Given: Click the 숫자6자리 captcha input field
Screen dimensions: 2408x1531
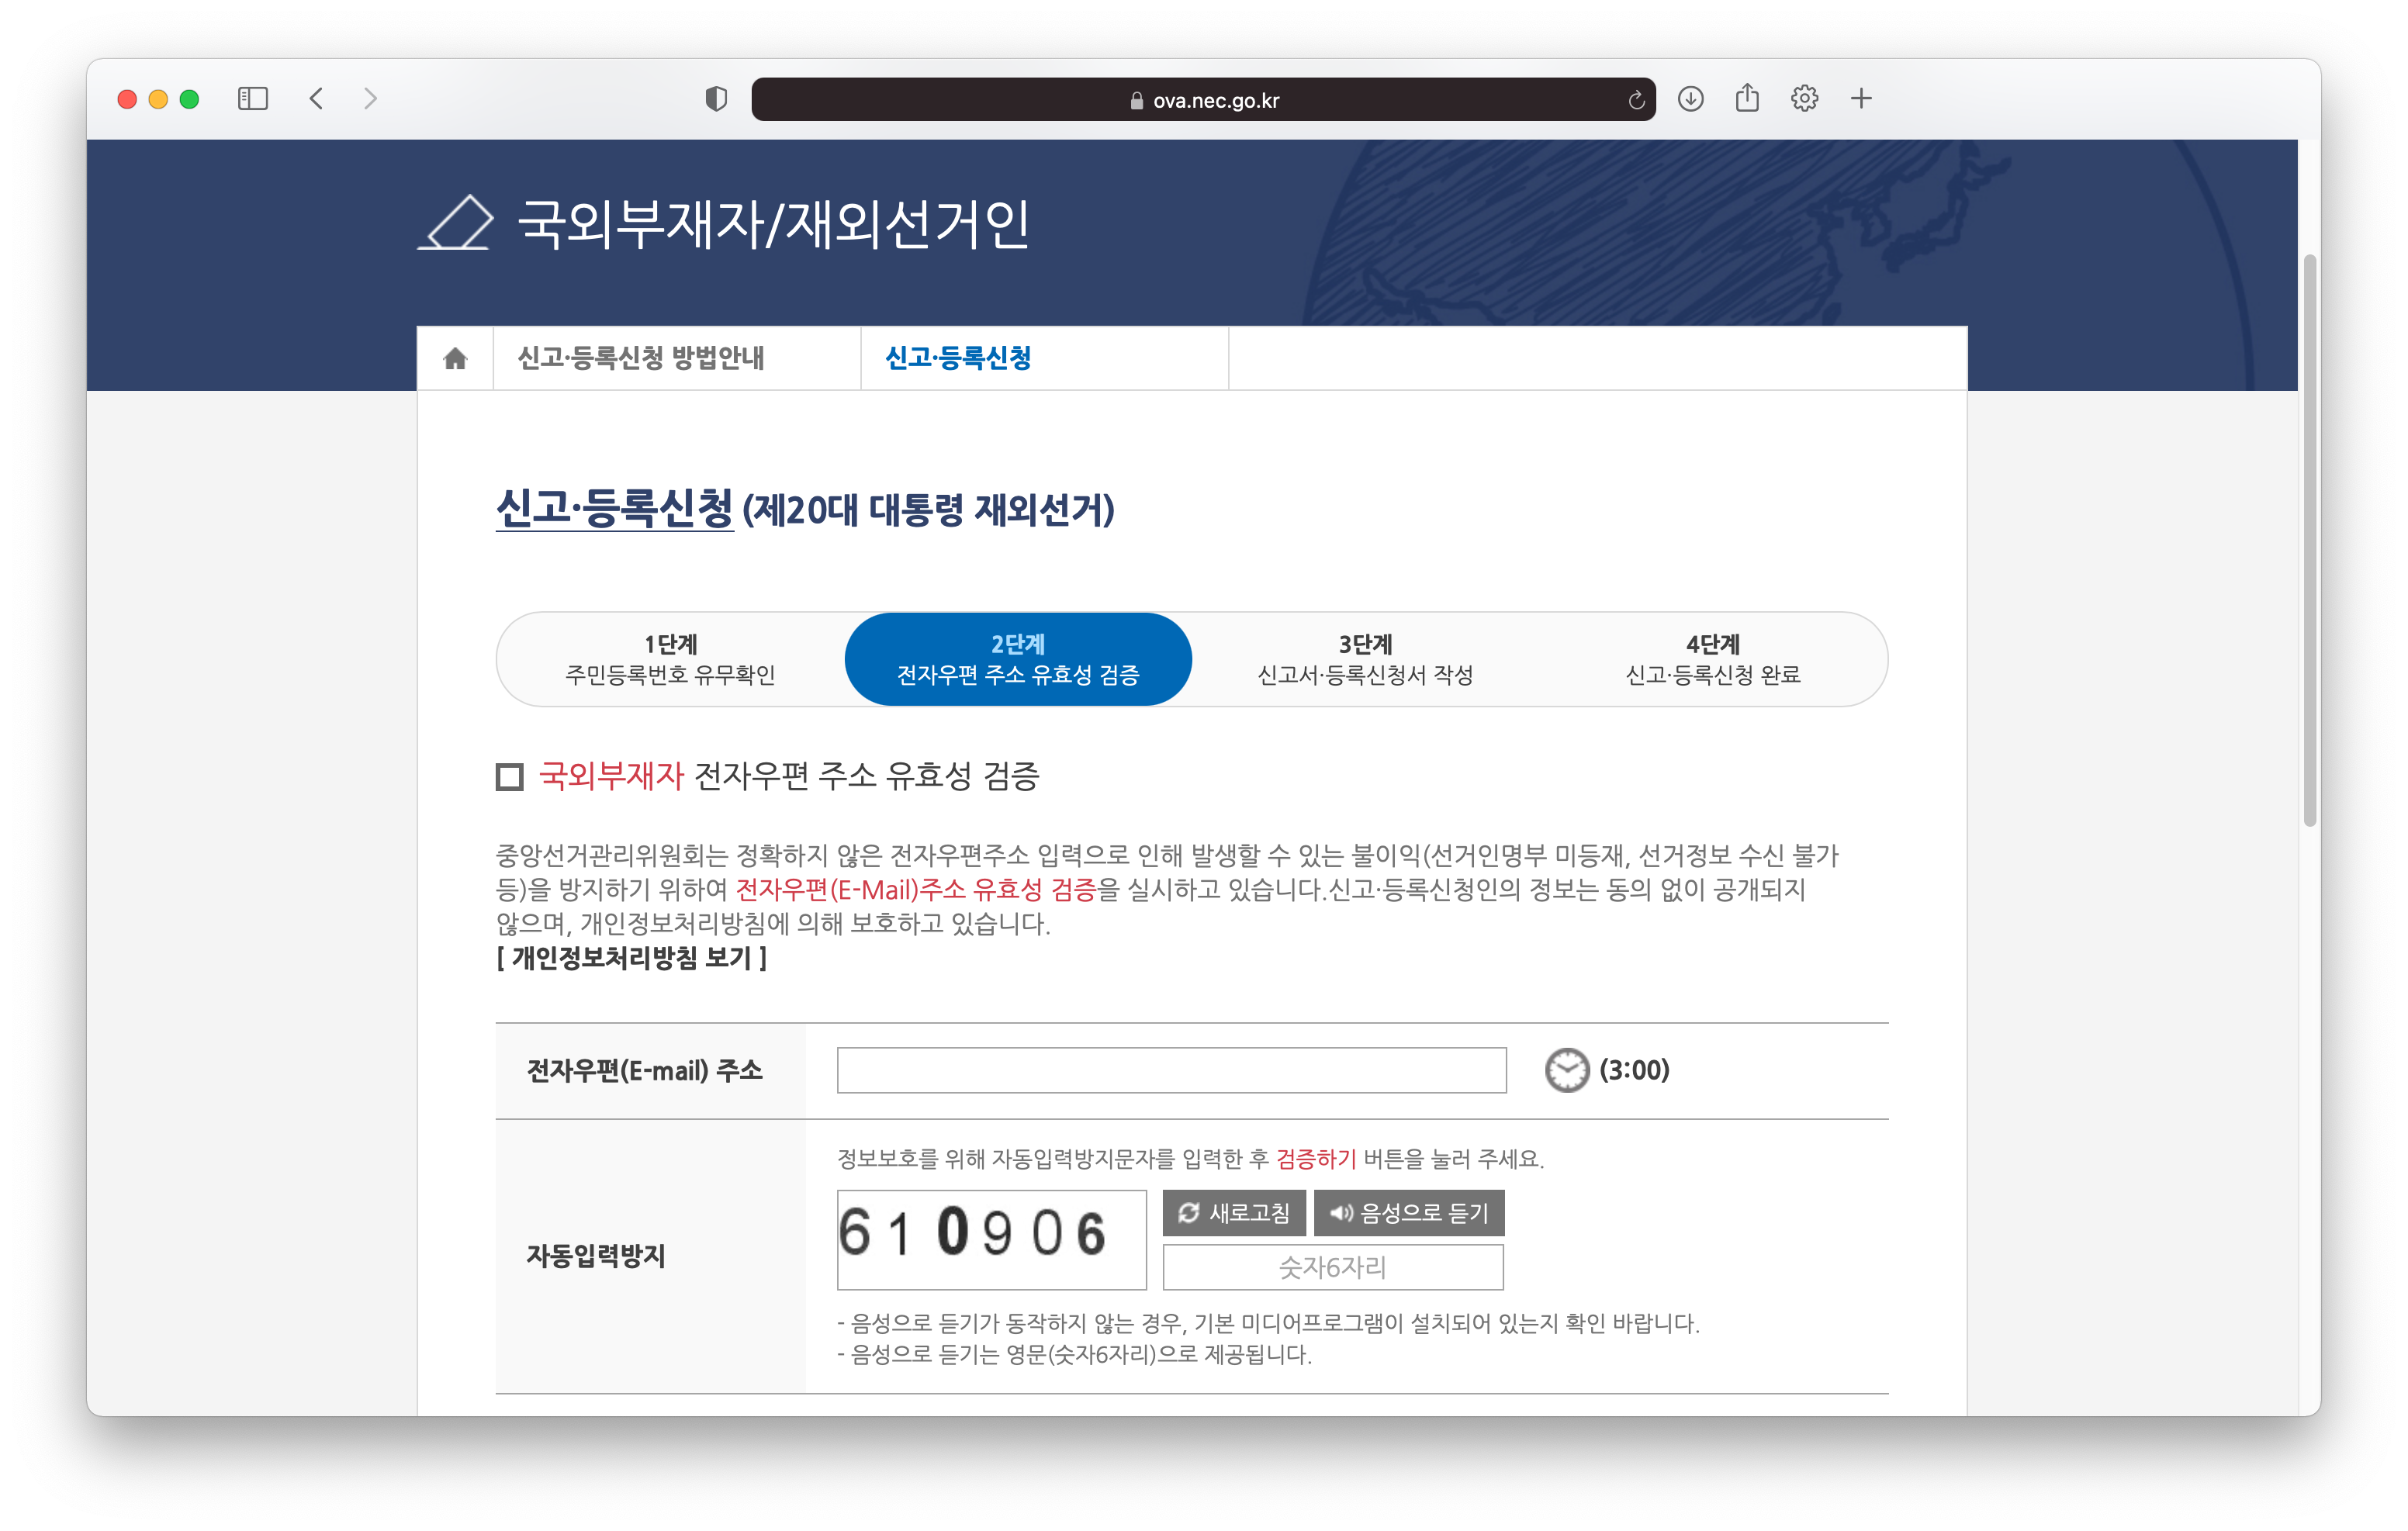Looking at the screenshot, I should [1332, 1267].
